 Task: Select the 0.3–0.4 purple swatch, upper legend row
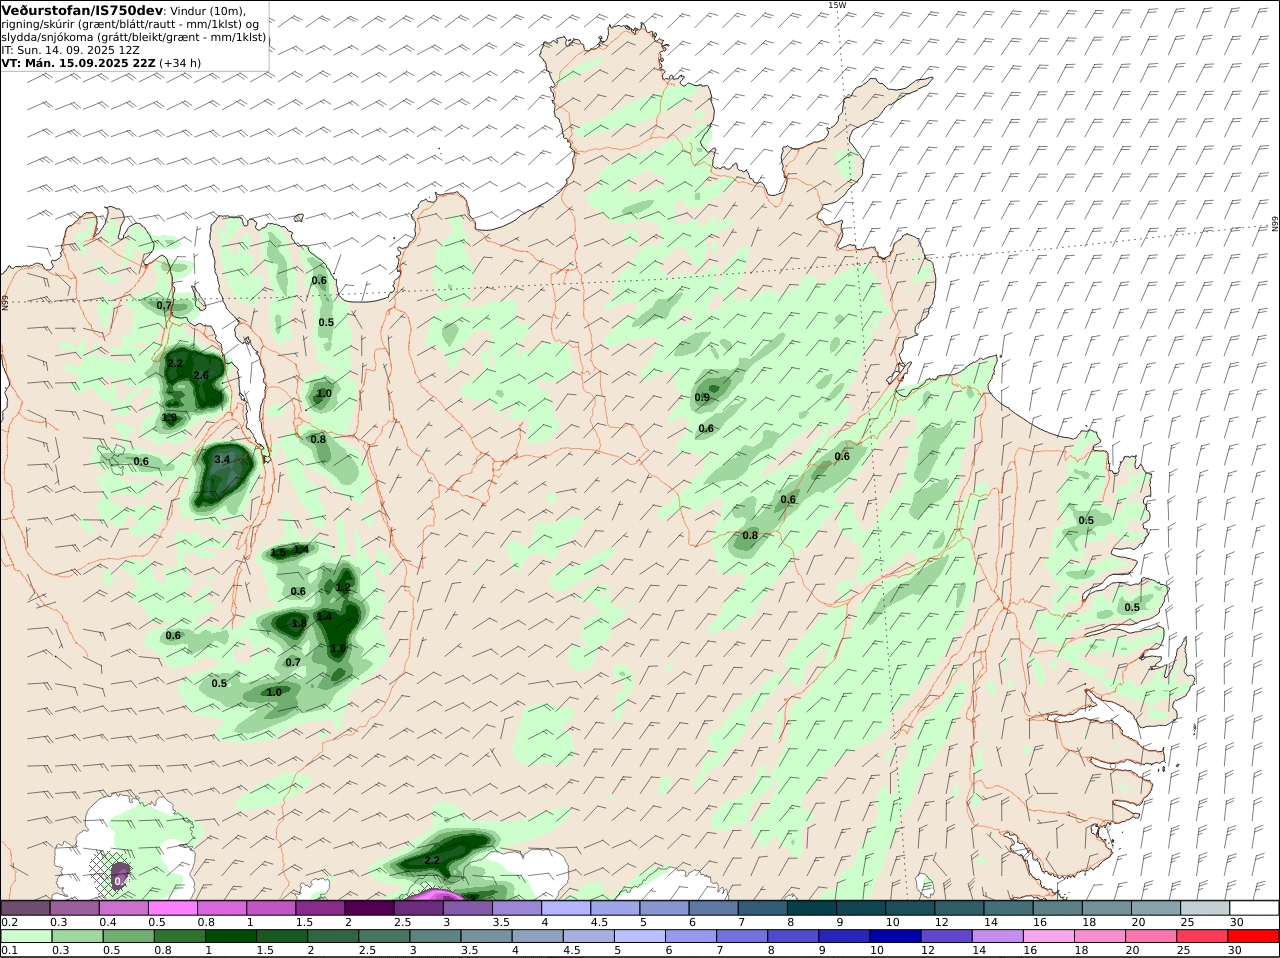tap(74, 907)
